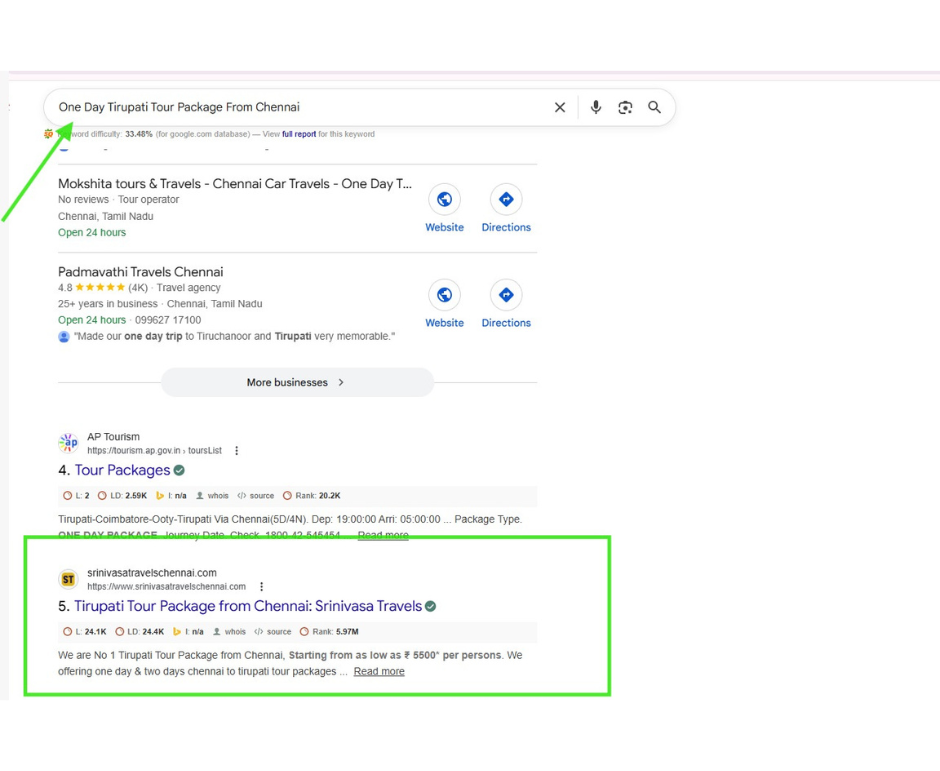Expand Read more on AP Tourism snippet
The height and width of the screenshot is (771, 940).
pos(383,535)
